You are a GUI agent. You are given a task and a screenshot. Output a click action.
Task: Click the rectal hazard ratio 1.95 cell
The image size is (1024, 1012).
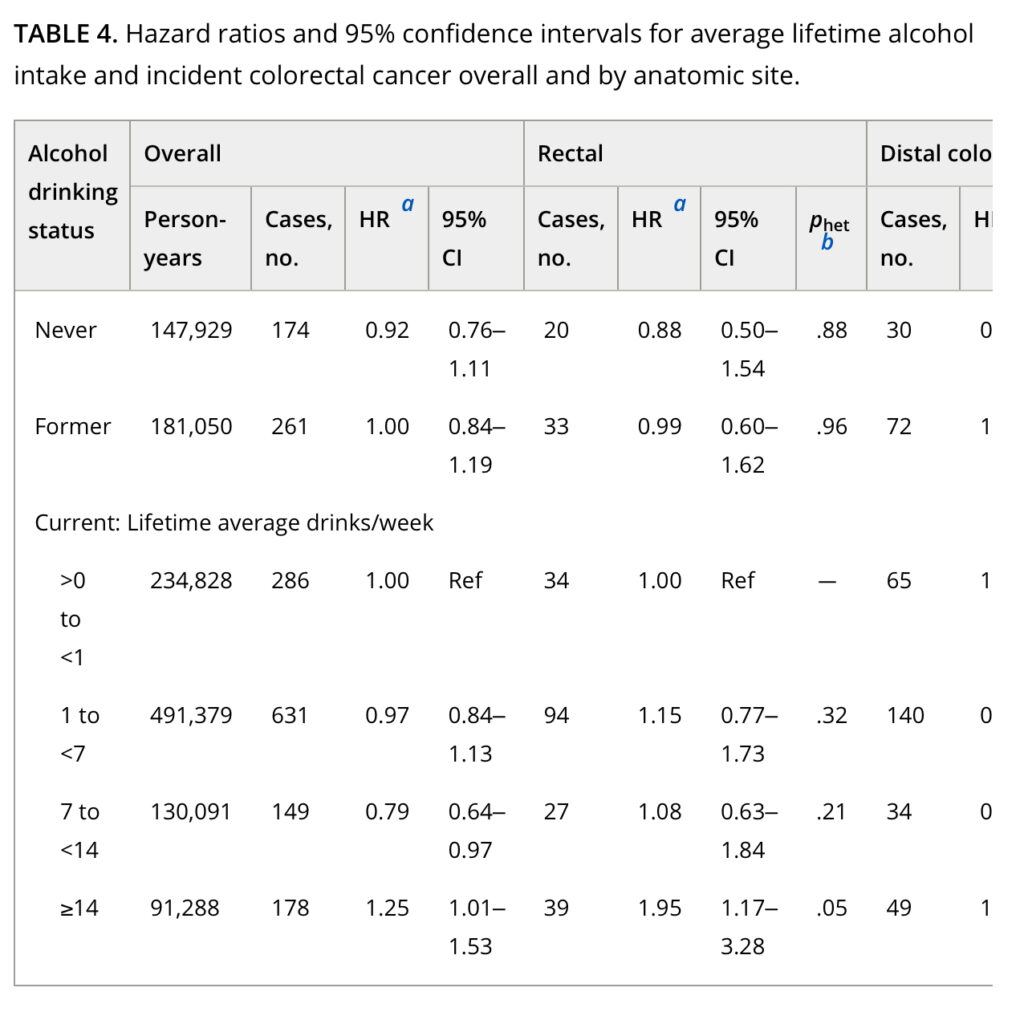pos(660,908)
